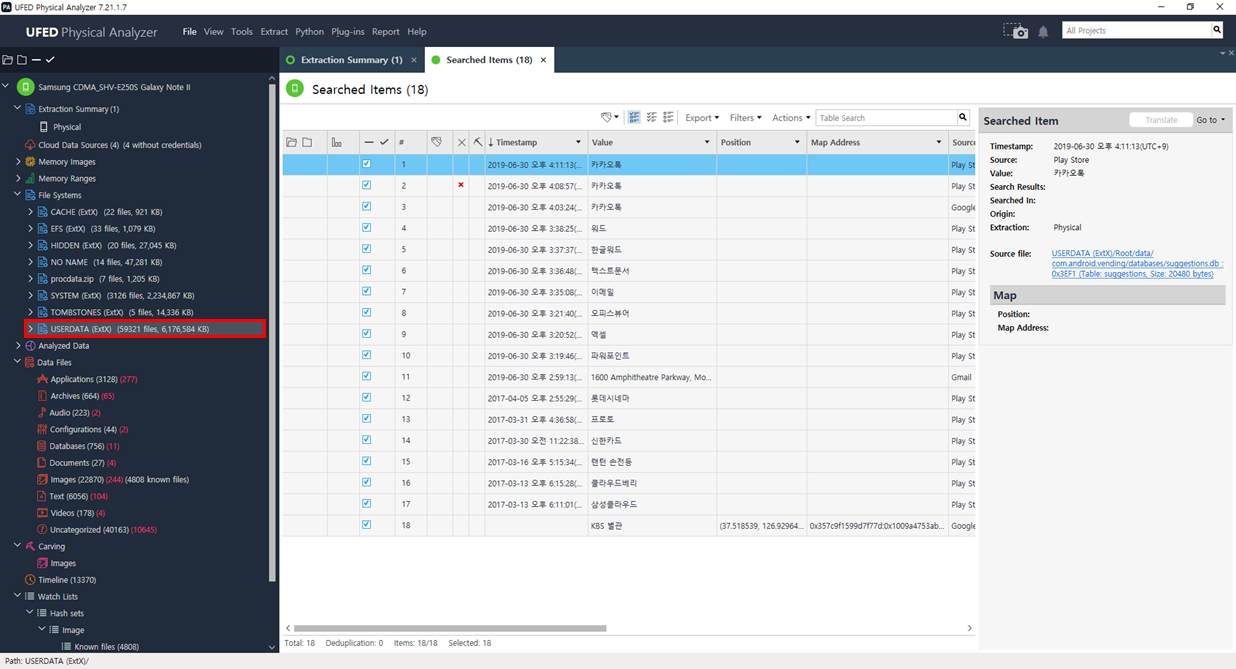The width and height of the screenshot is (1236, 669).
Task: Click the tag dropdown icon in the table toolbar
Action: pyautogui.click(x=609, y=117)
